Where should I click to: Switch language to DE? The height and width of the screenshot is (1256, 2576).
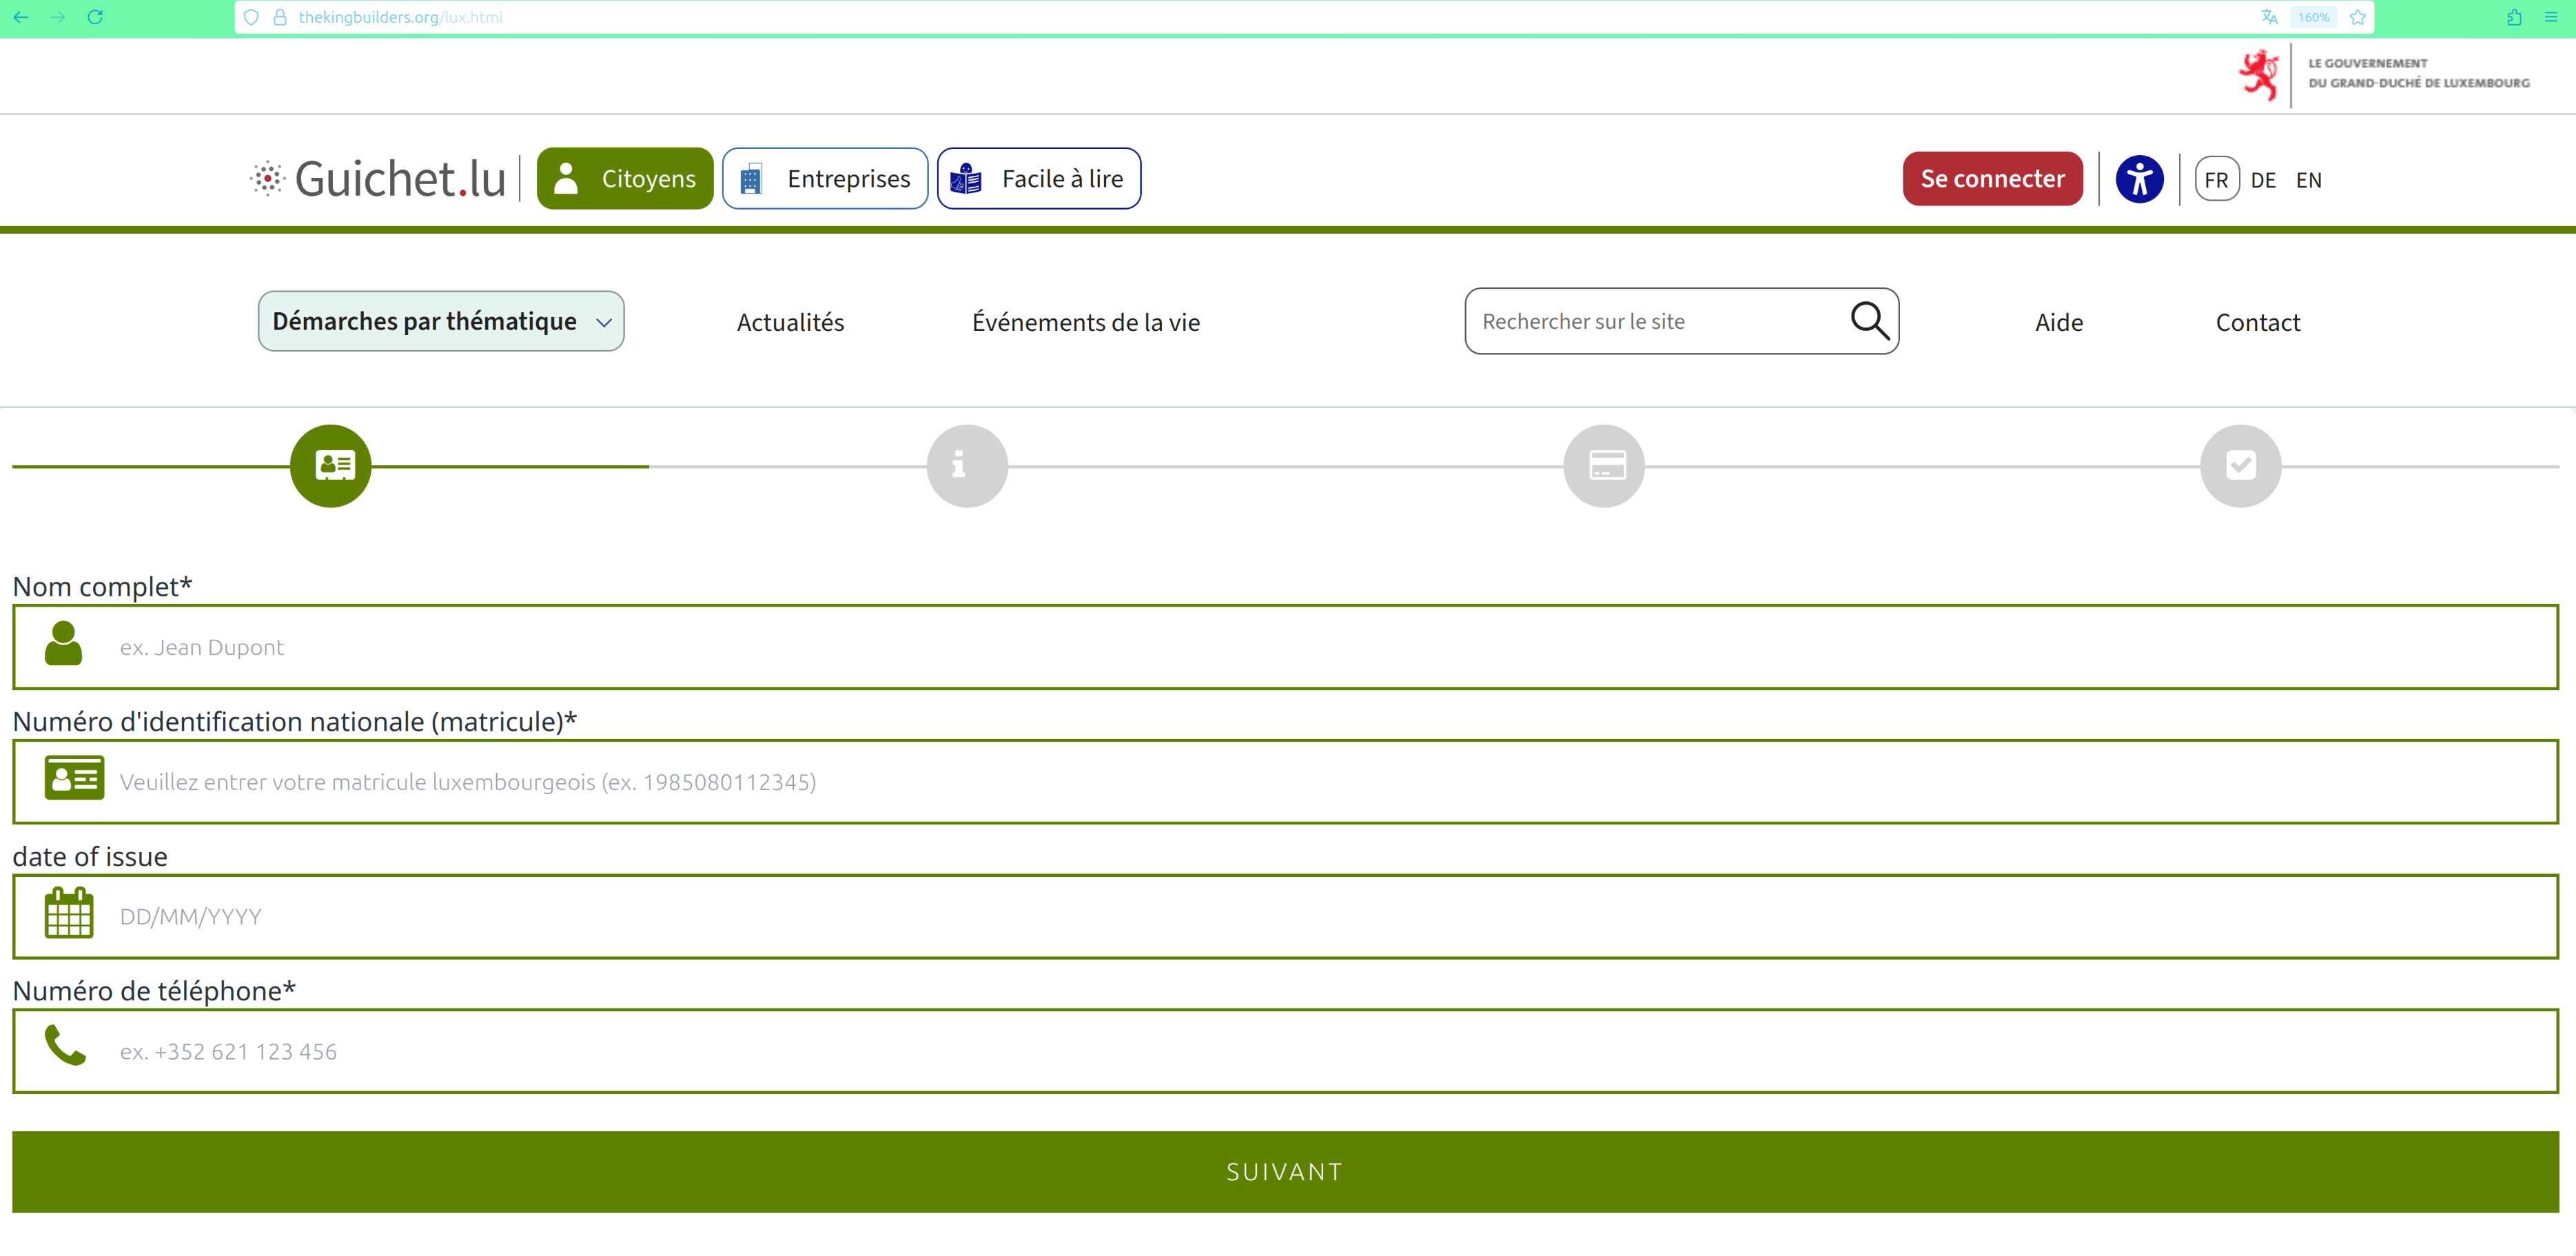click(x=2263, y=180)
